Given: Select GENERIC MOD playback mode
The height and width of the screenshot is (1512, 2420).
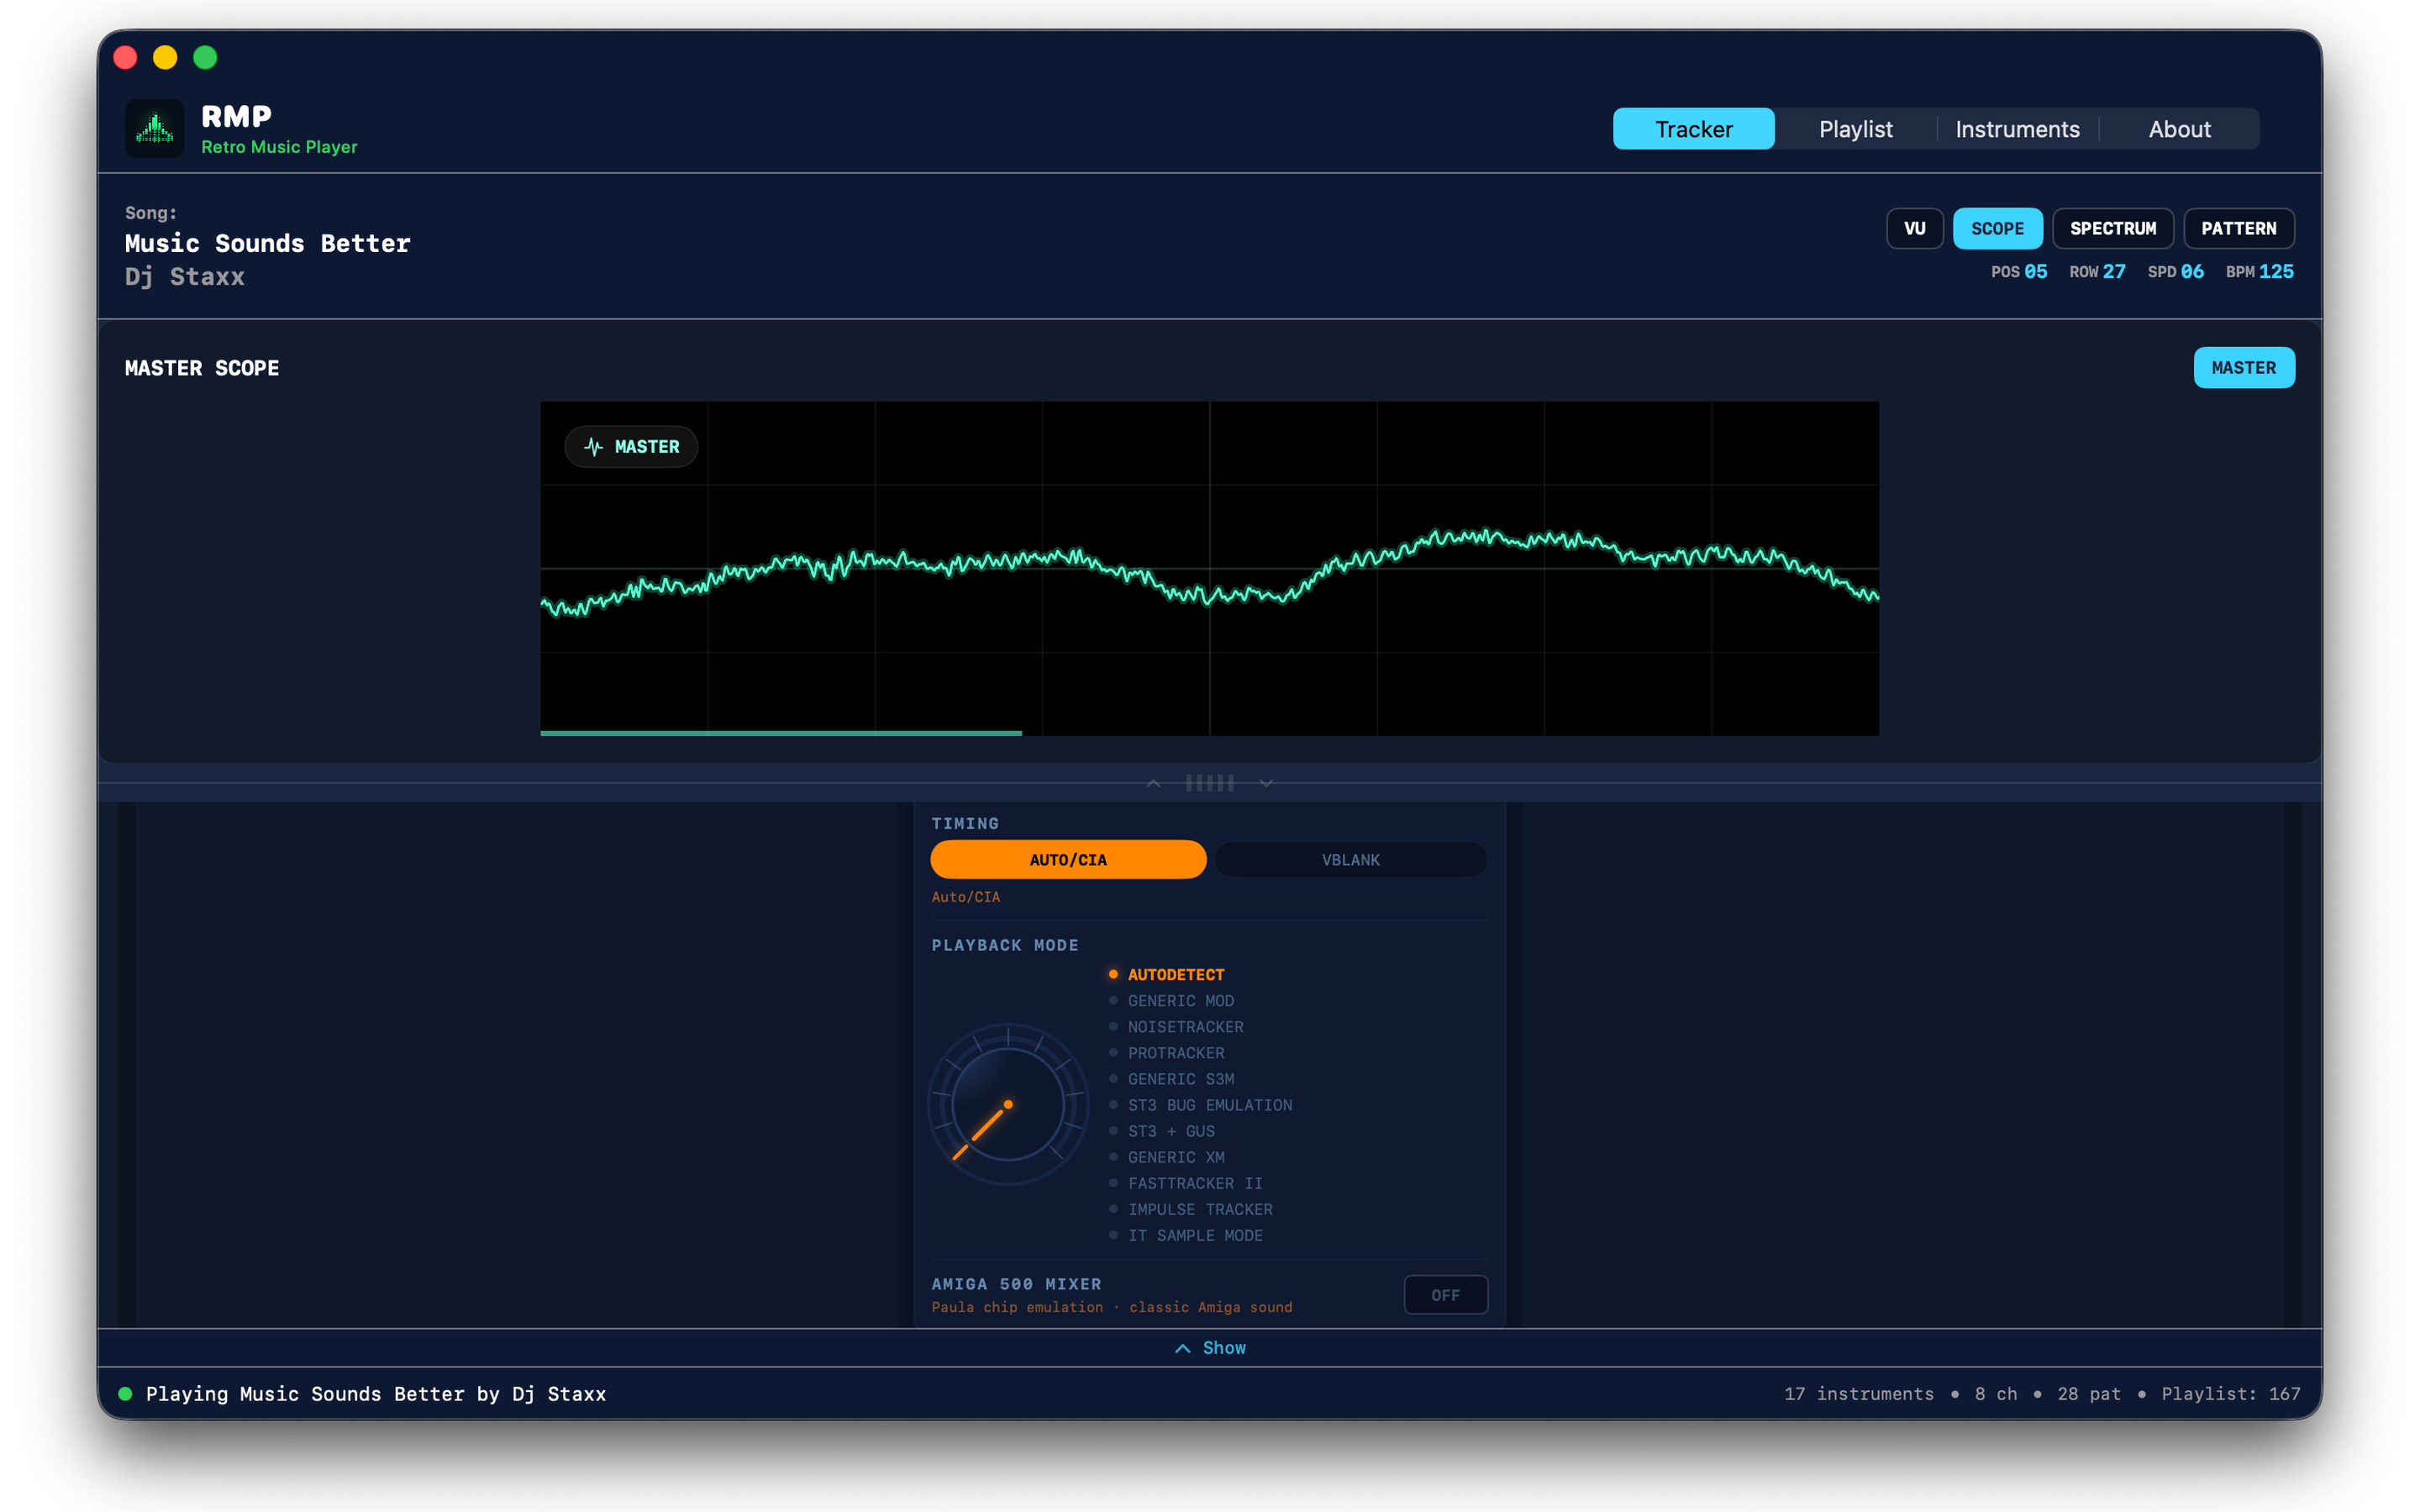Looking at the screenshot, I should coord(1171,1000).
